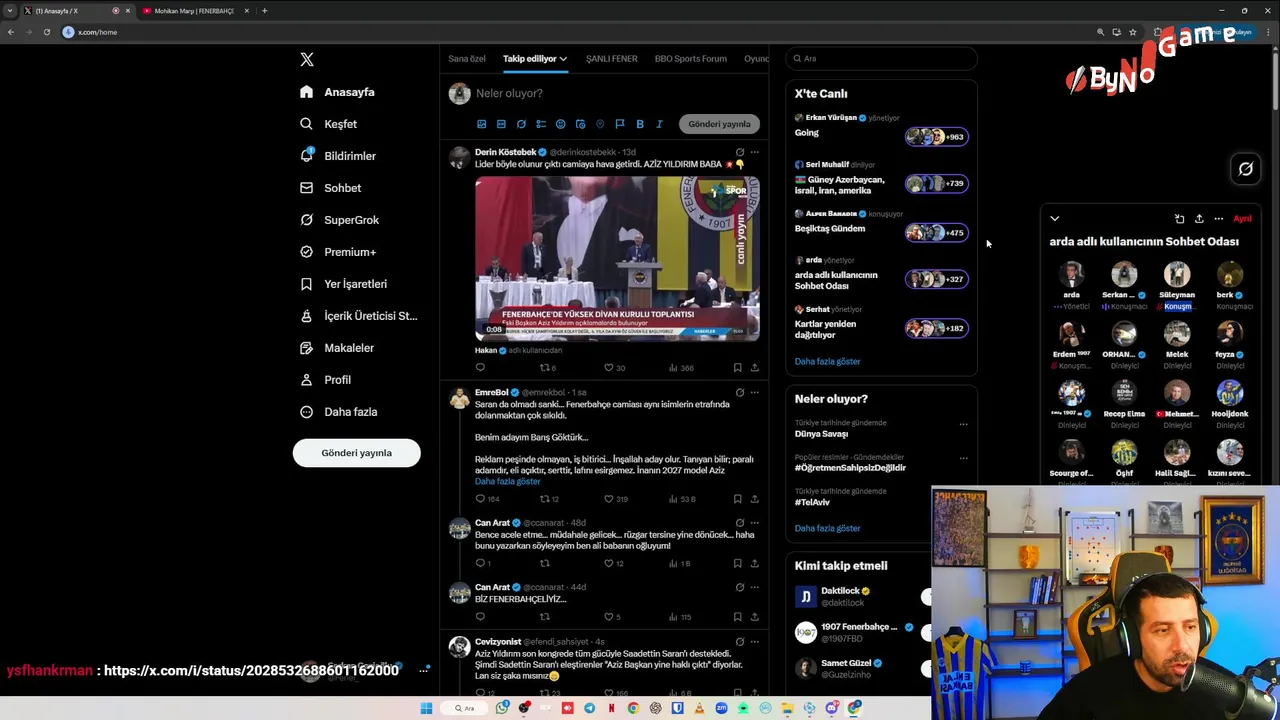Open options for Dünya Savaşı trend
Screen dimensions: 1280x720
click(963, 424)
